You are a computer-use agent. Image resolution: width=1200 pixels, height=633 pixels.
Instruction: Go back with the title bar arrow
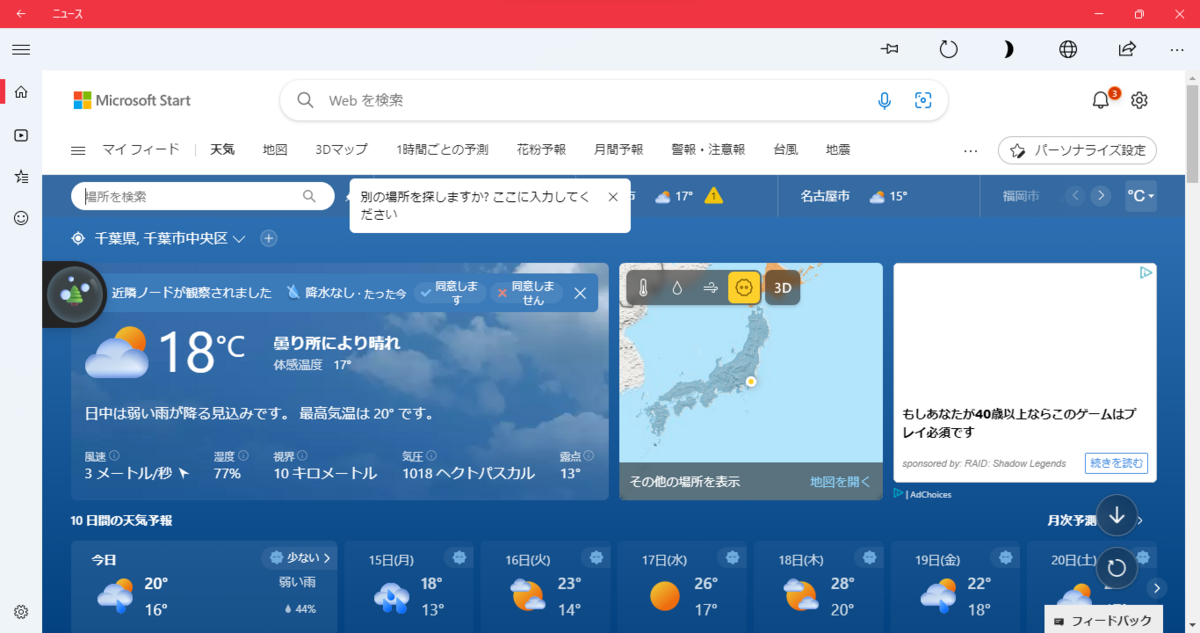pyautogui.click(x=21, y=14)
